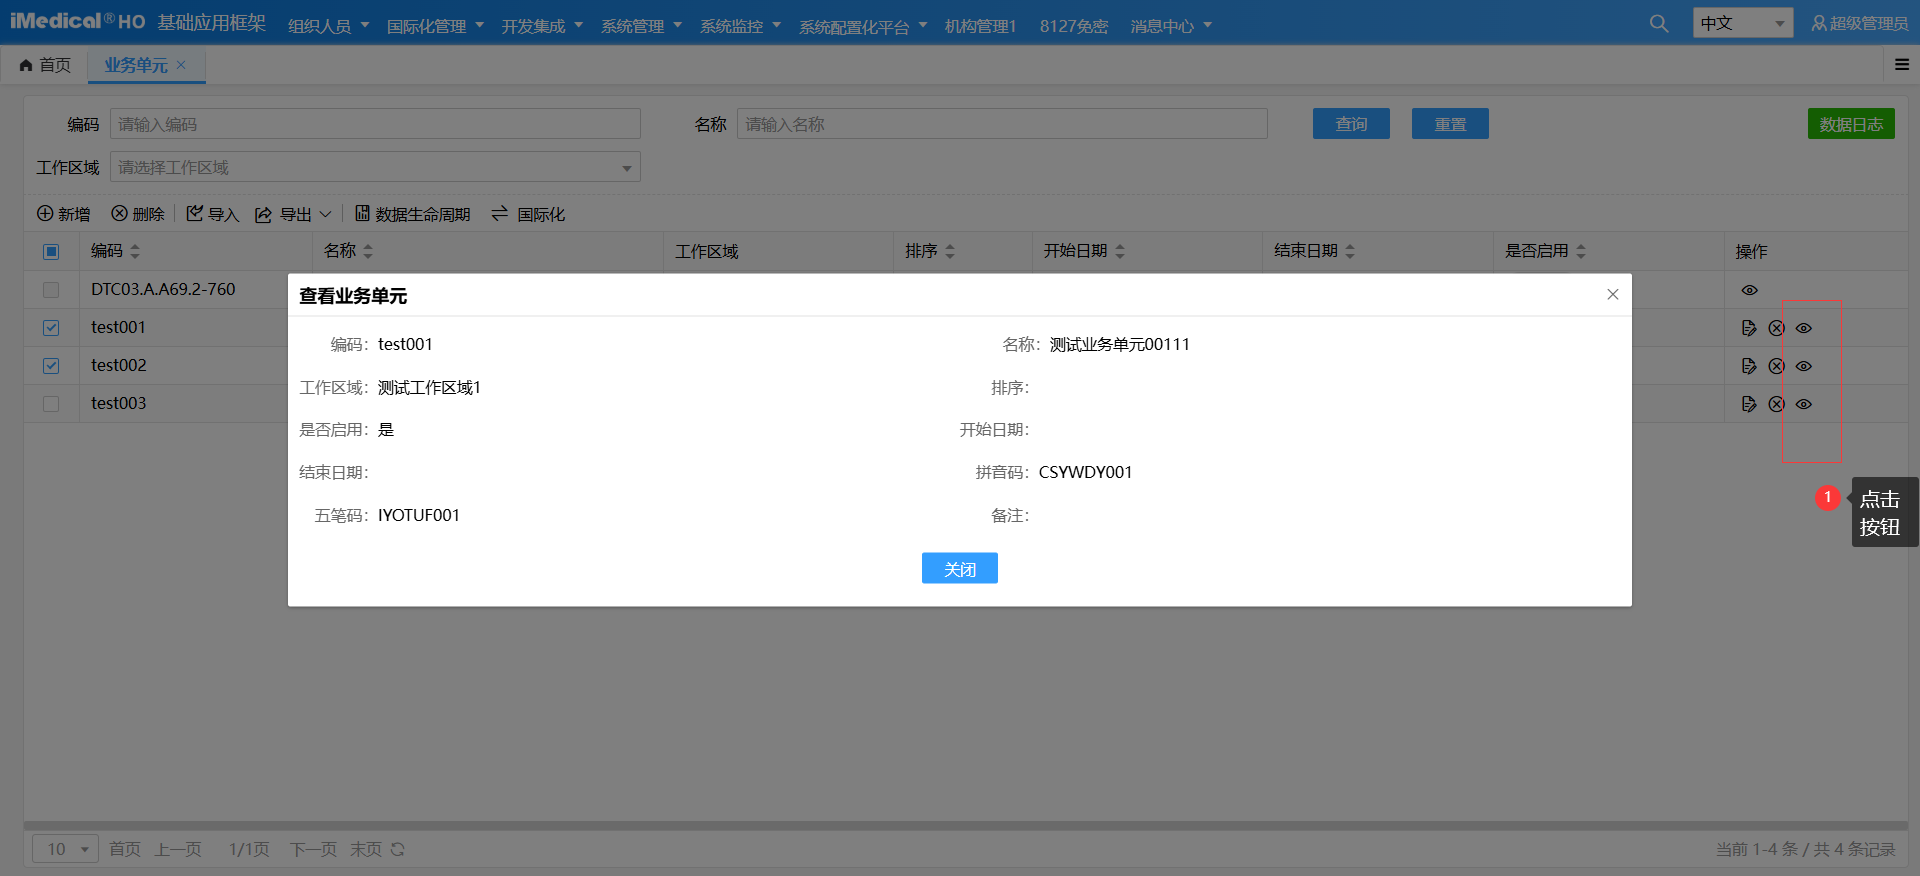Click the 国际化 toolbar button
This screenshot has width=1920, height=876.
528,214
